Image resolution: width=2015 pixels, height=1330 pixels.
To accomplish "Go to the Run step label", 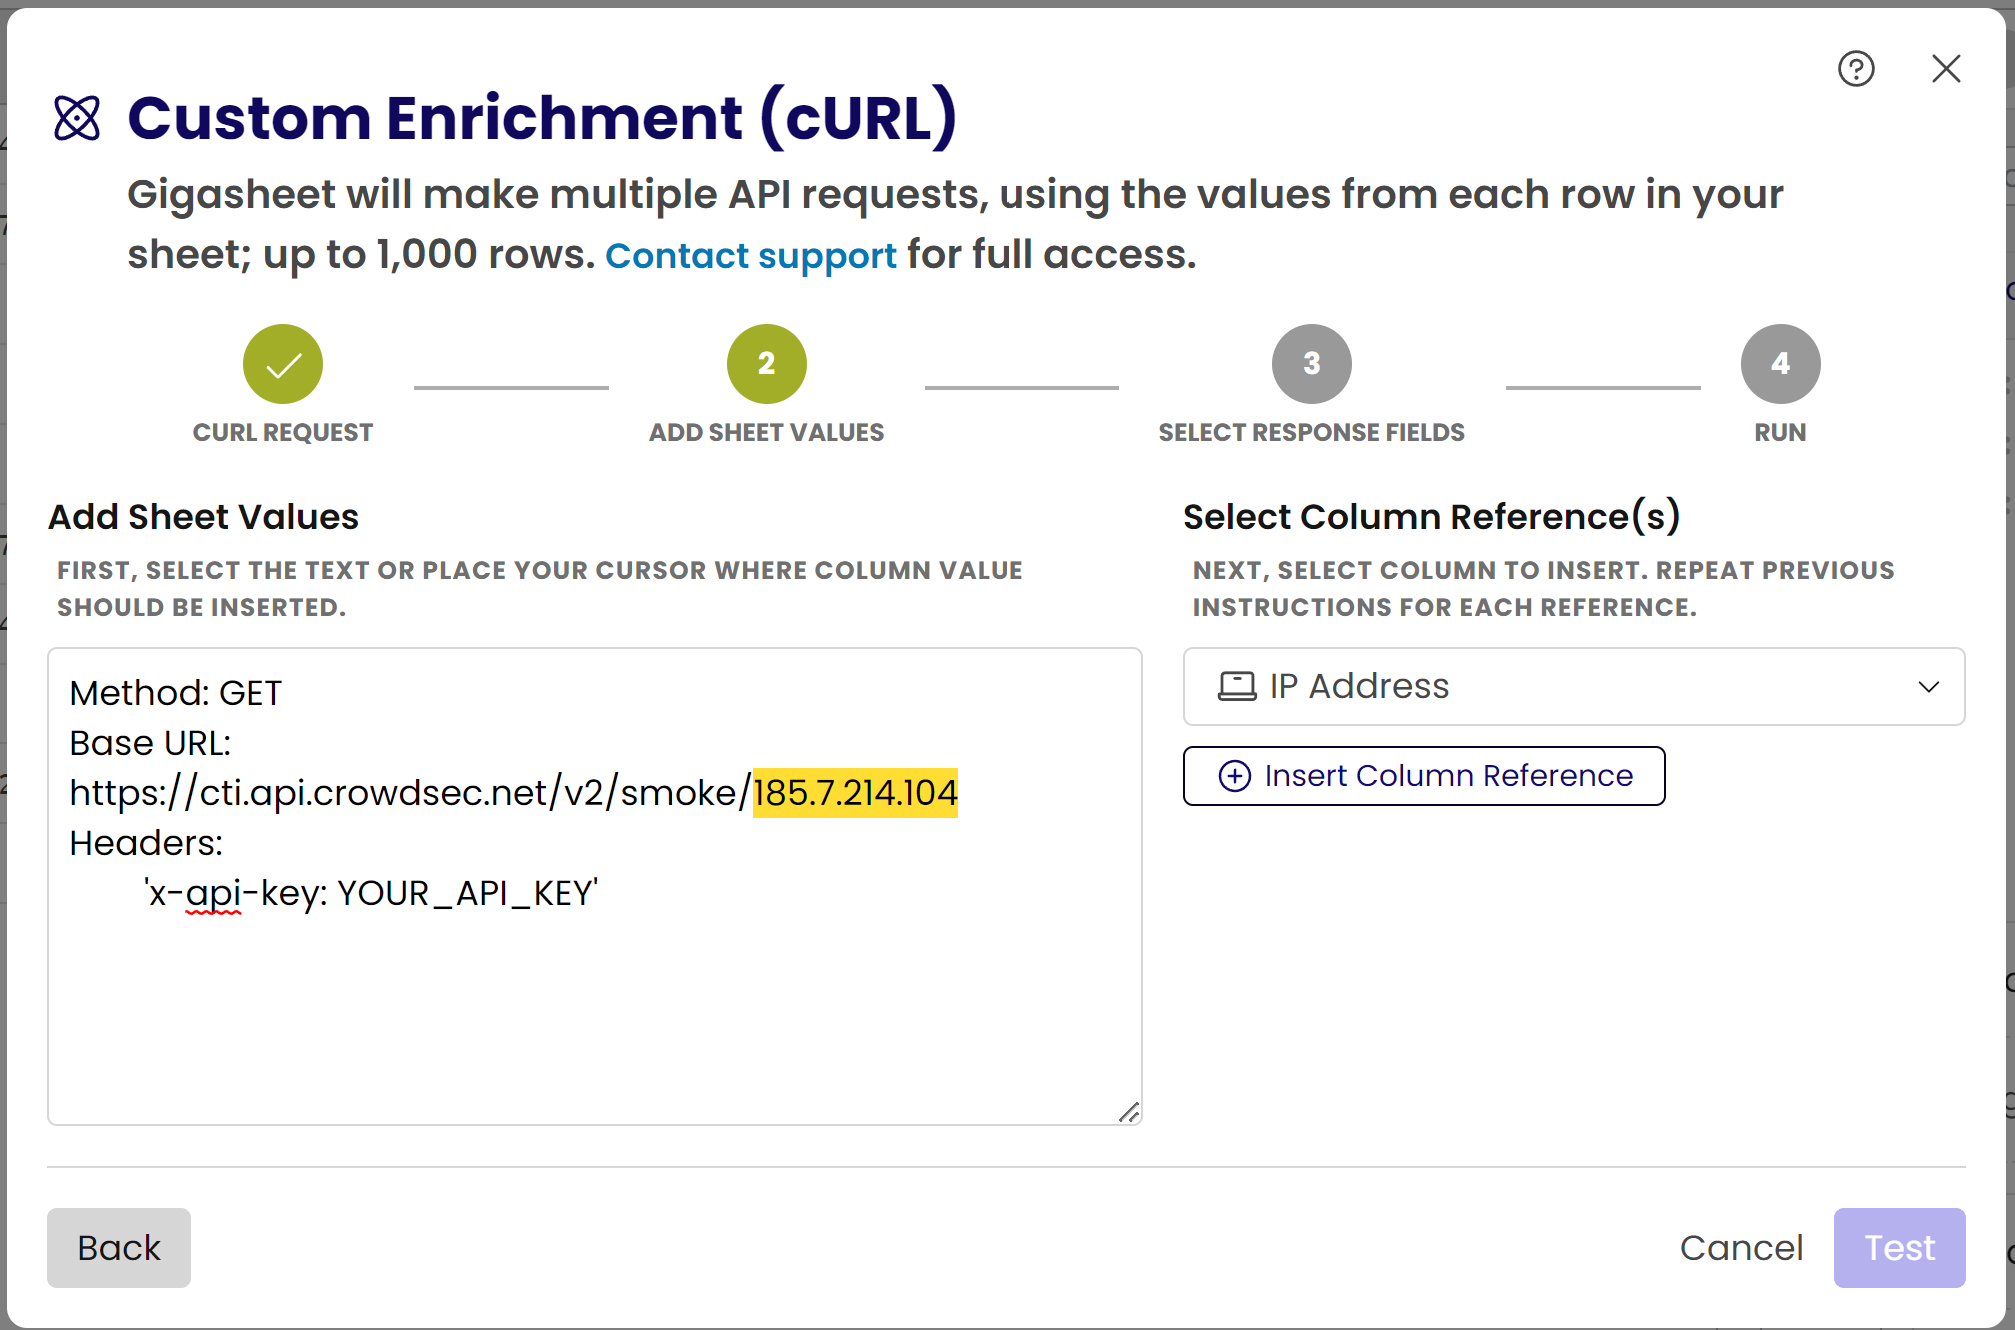I will point(1780,432).
